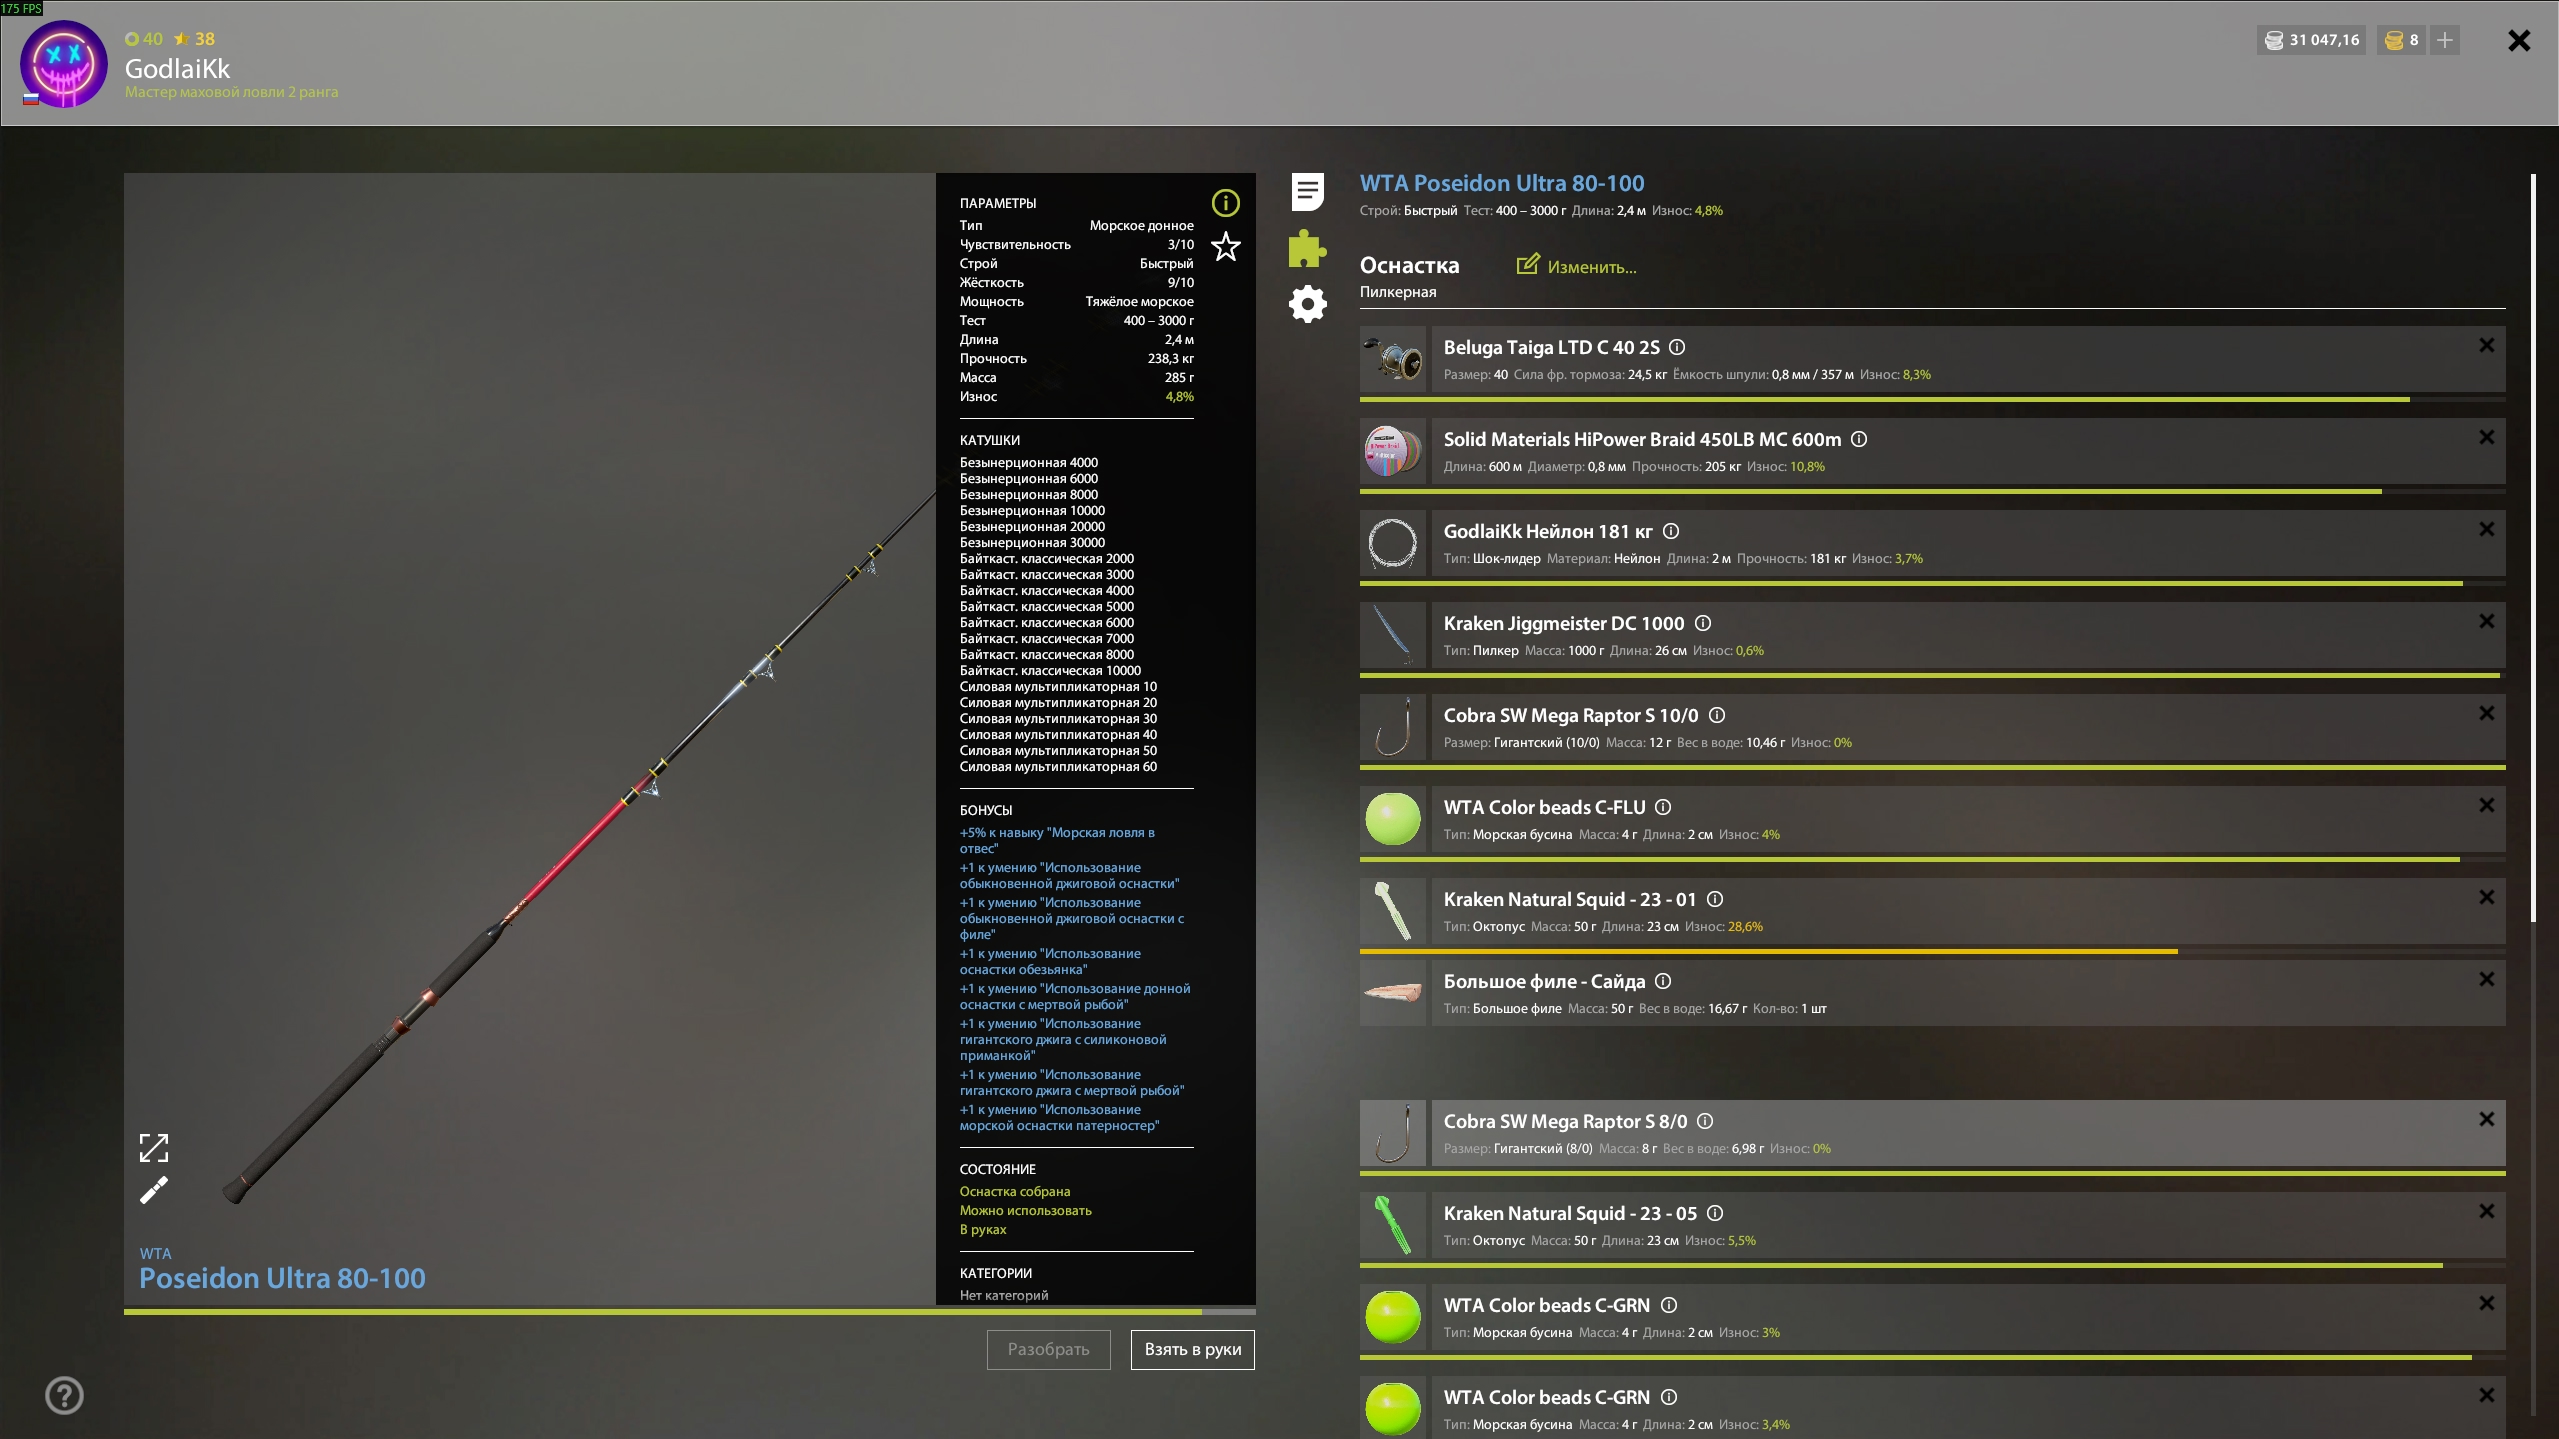Show info for Kraken Jiggmeister DC 1000

(1703, 623)
